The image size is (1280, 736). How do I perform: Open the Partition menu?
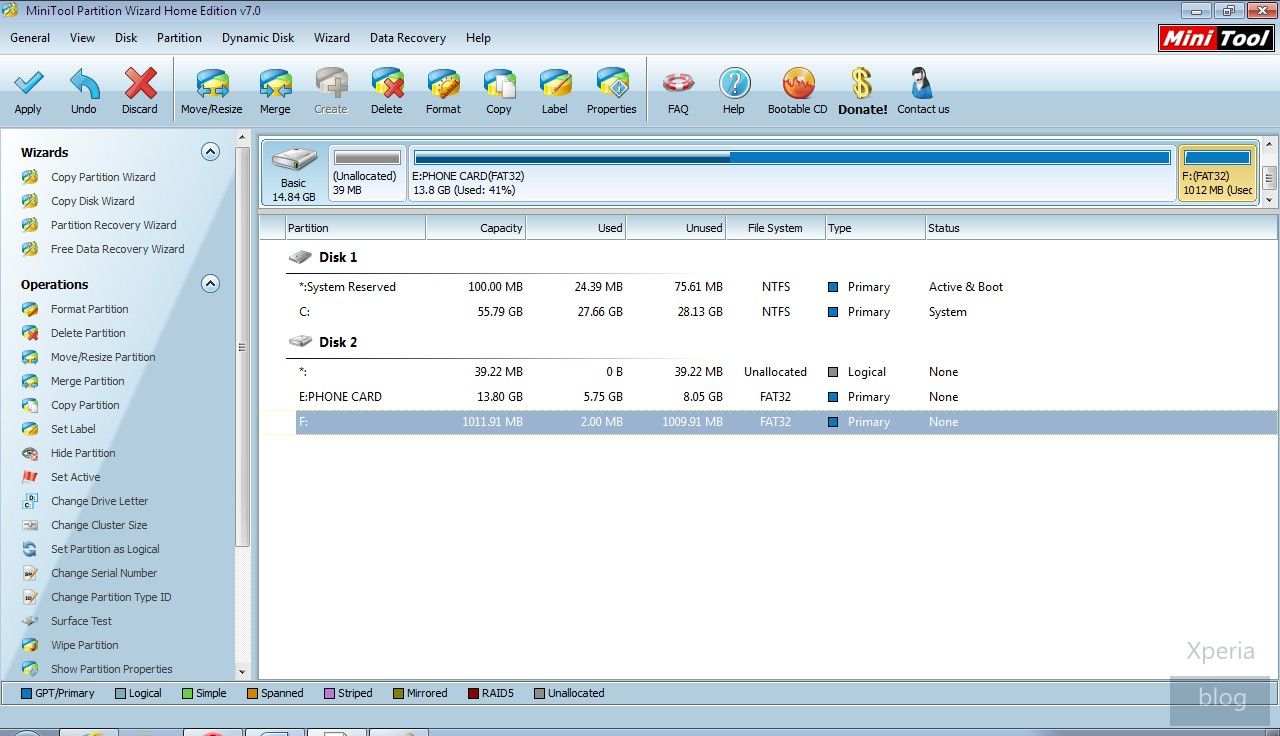[179, 38]
